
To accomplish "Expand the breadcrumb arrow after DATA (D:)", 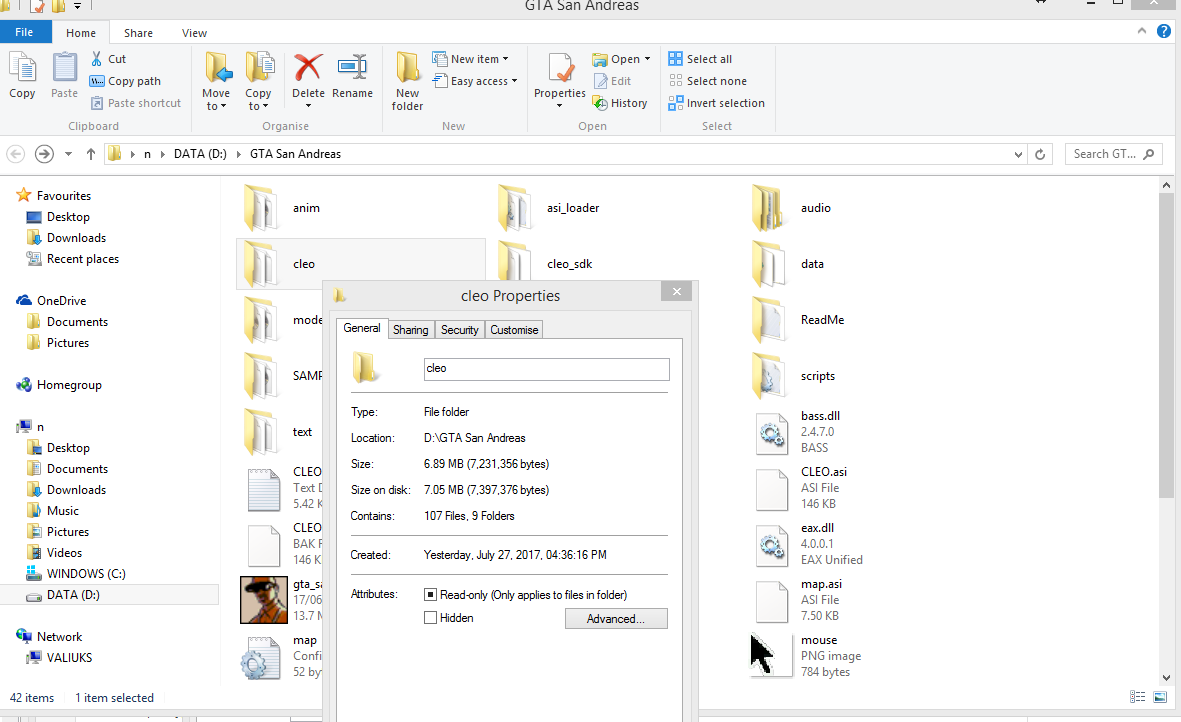I will tap(239, 154).
